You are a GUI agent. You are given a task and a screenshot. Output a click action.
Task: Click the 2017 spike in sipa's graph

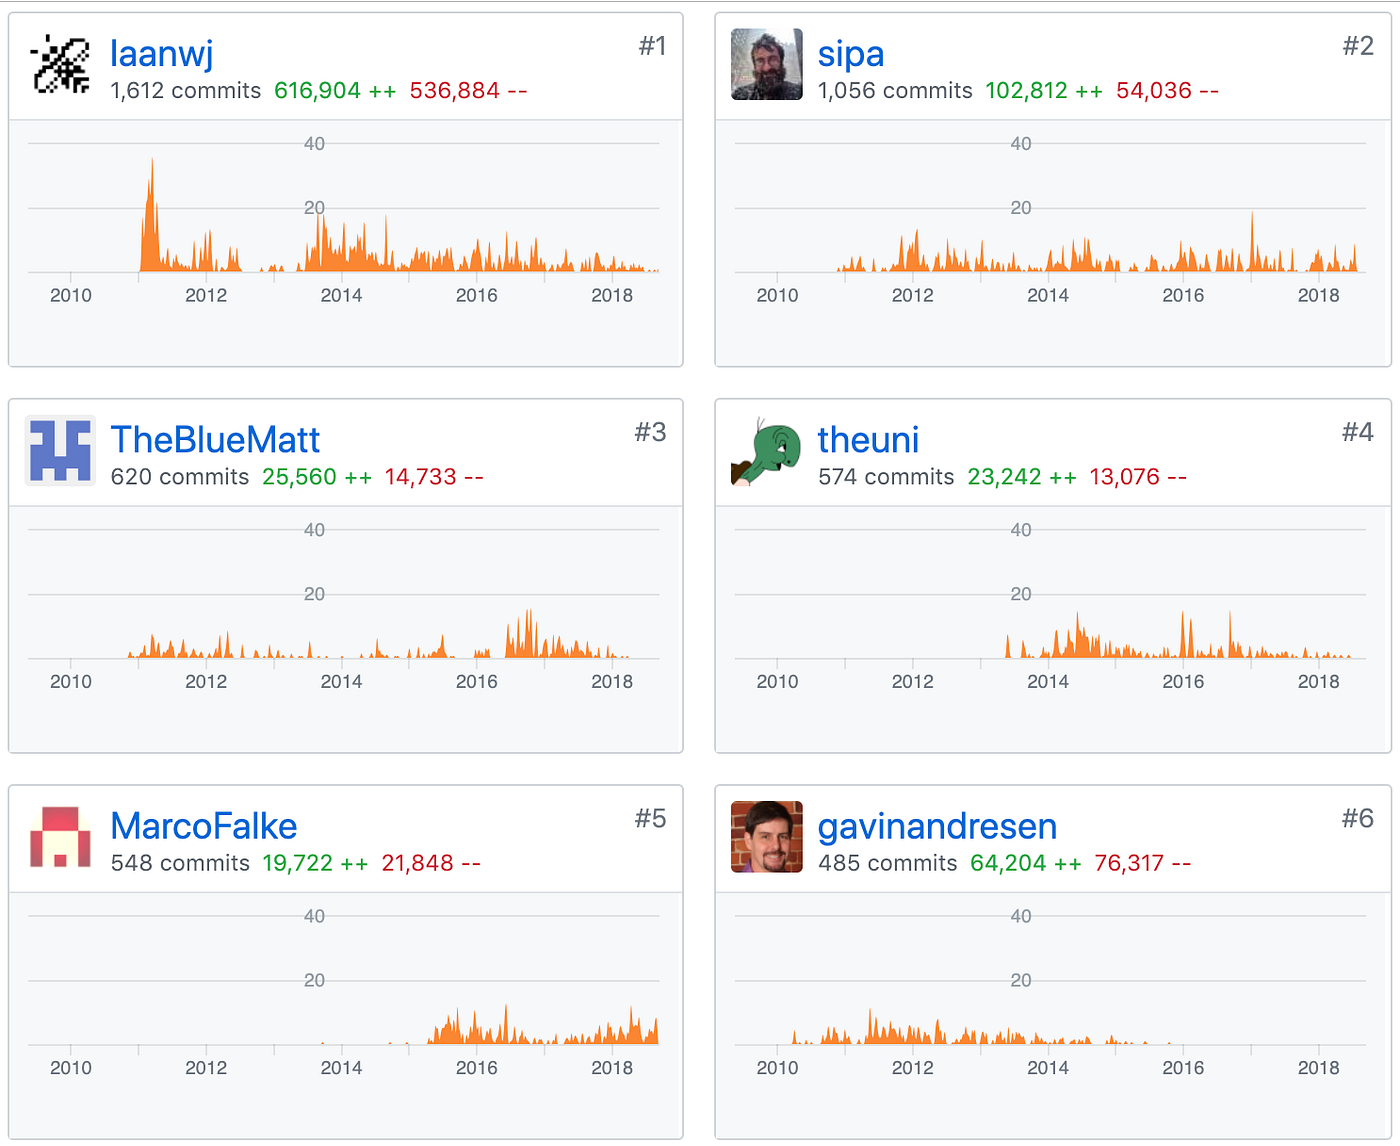[x=1251, y=242]
